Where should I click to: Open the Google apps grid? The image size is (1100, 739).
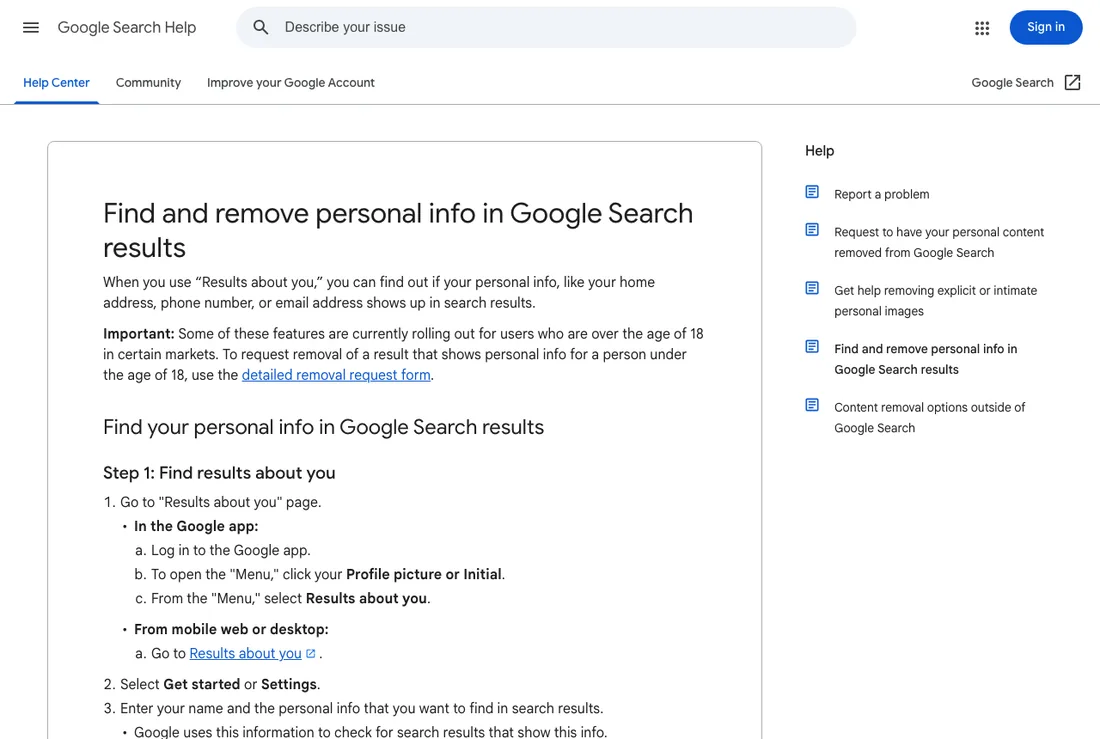[x=982, y=27]
